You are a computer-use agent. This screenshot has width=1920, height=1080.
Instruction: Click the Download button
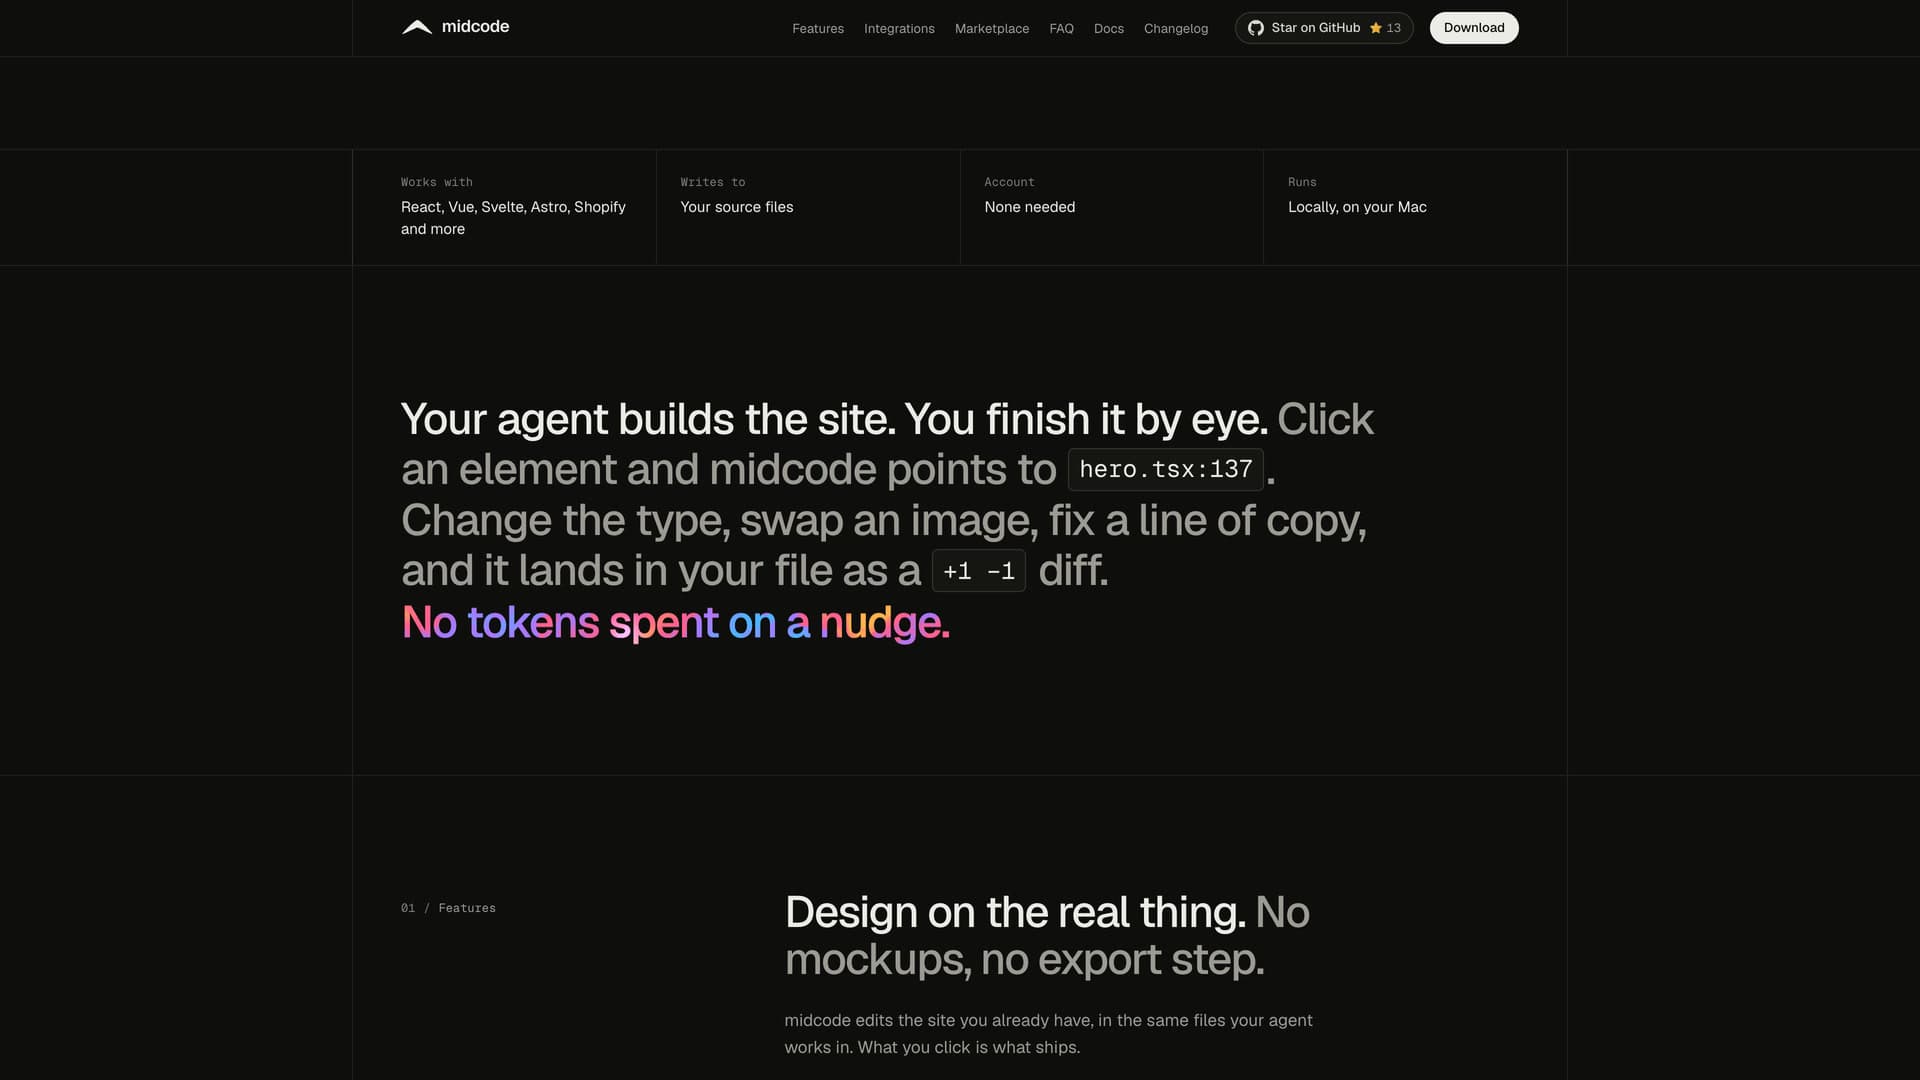(x=1474, y=28)
